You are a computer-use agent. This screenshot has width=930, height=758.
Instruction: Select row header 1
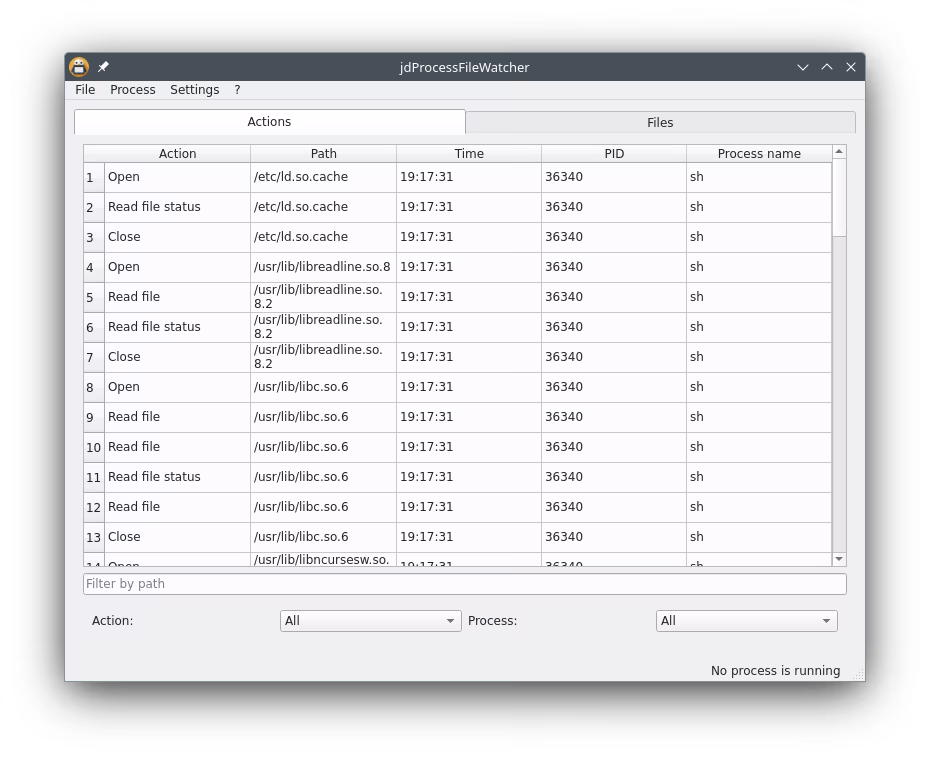click(x=94, y=177)
